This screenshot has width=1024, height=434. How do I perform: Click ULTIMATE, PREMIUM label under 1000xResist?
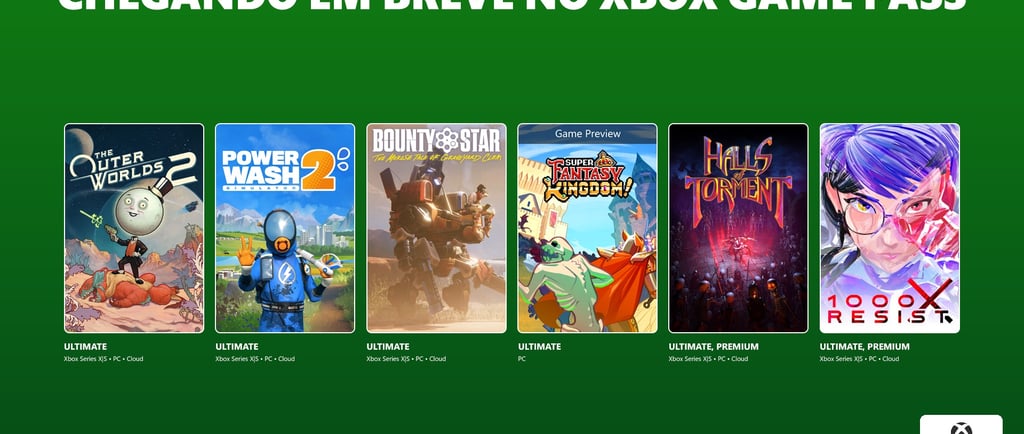[x=865, y=347]
